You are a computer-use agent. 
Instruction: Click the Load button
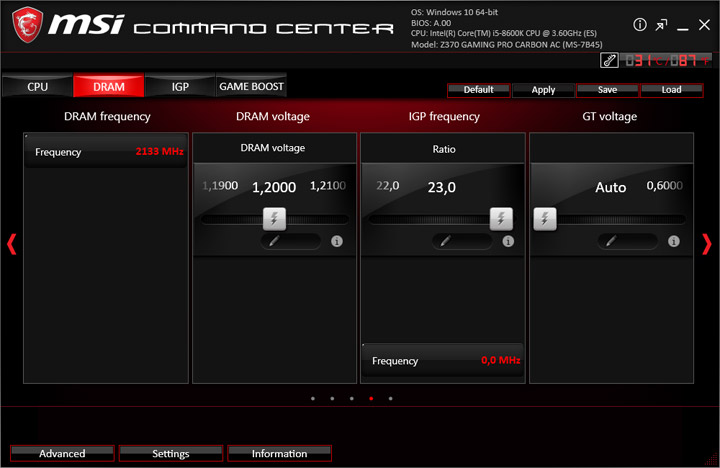671,90
